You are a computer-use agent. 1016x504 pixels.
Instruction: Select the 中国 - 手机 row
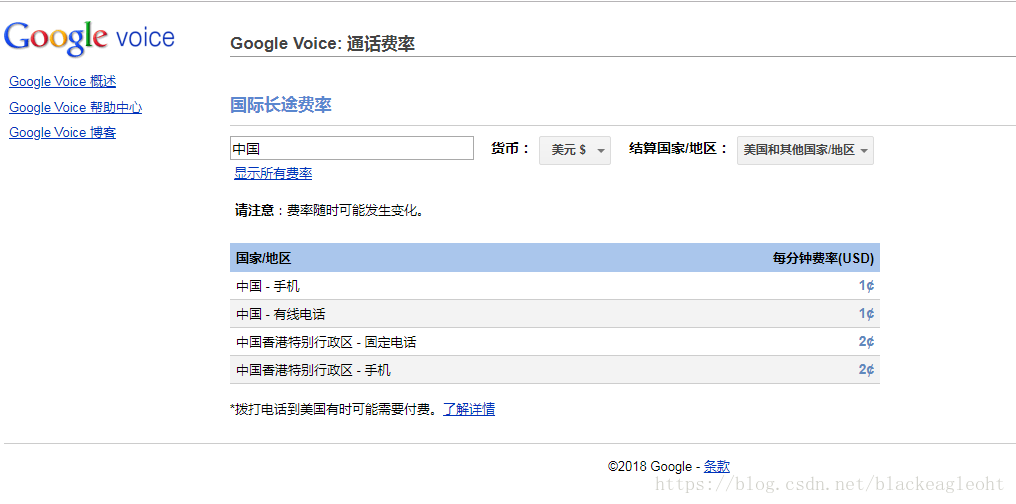point(555,286)
